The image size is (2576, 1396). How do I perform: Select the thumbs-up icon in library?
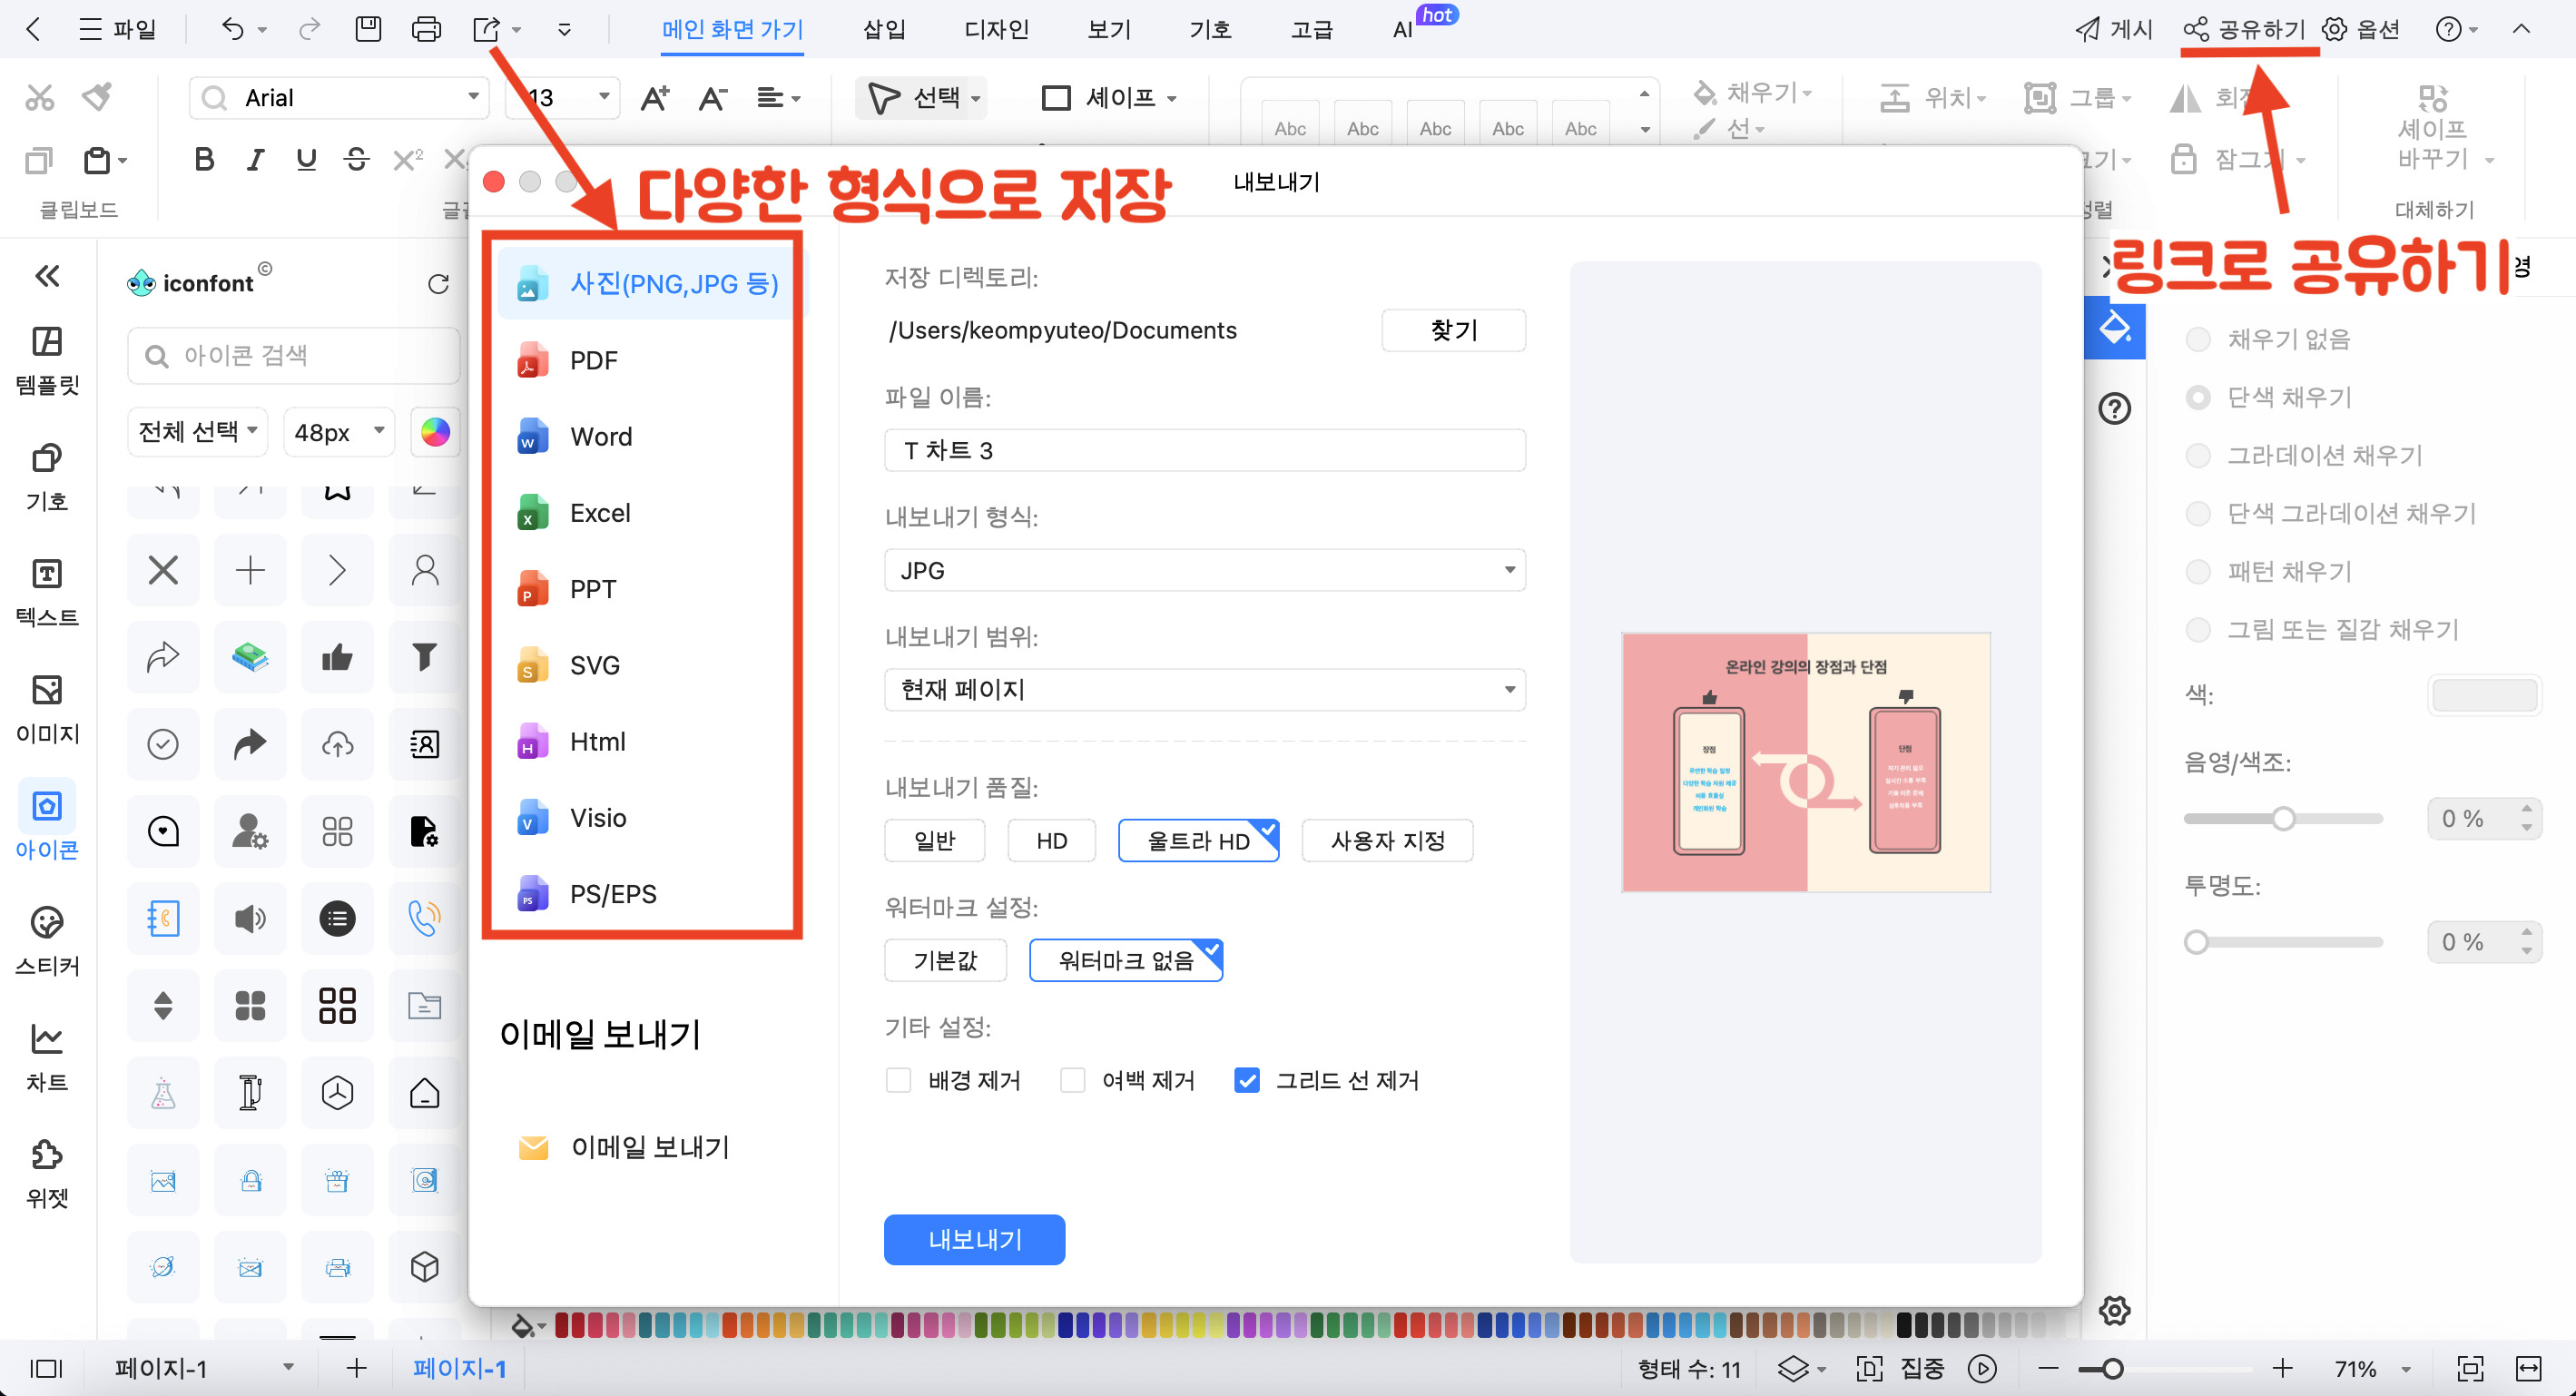337,657
